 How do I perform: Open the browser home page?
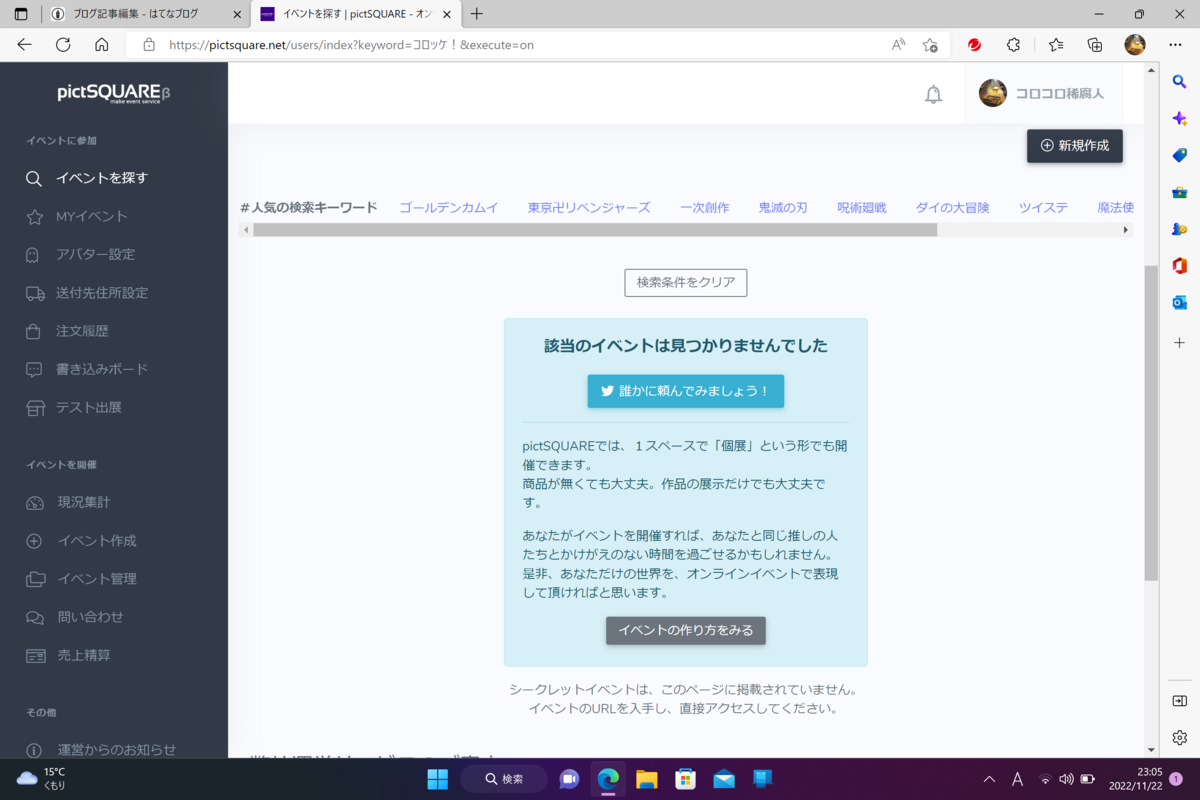(x=101, y=45)
